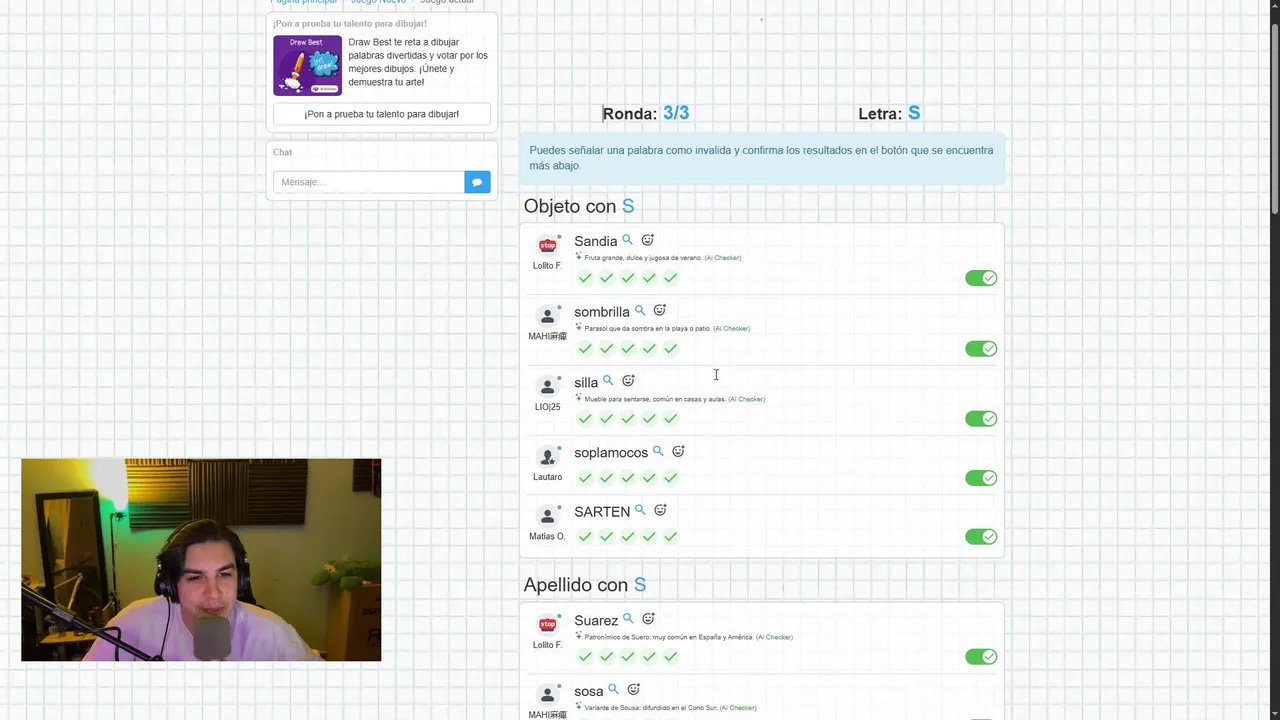Toggle validity switch for SARTEN
The image size is (1280, 720).
click(x=981, y=537)
